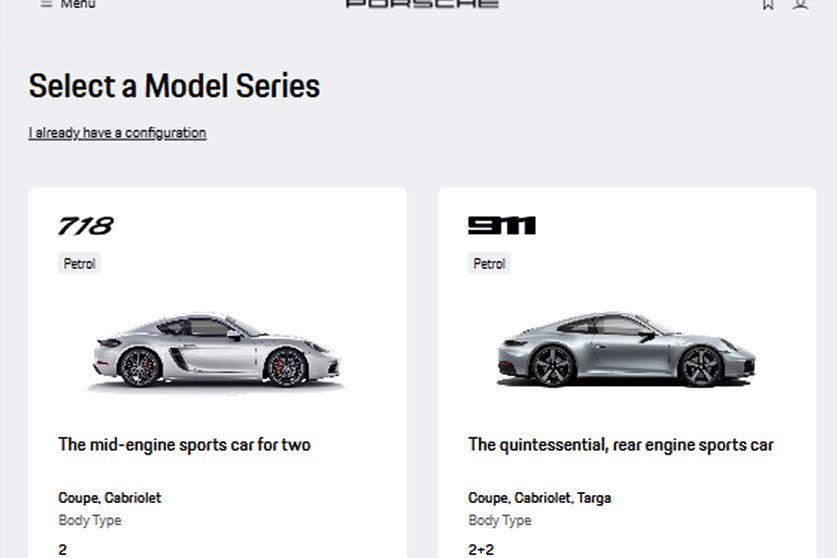Click the 911 model logo
The image size is (837, 558).
click(x=502, y=225)
